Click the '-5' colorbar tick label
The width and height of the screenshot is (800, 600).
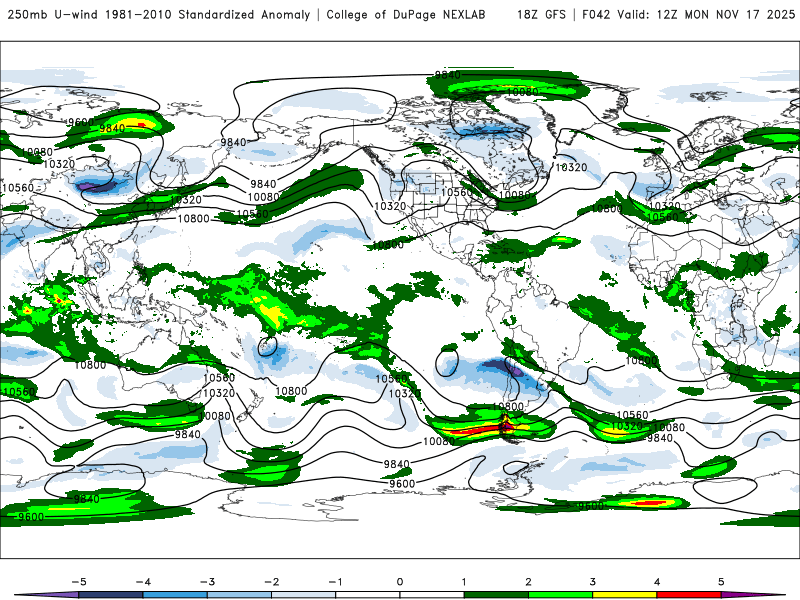79,582
